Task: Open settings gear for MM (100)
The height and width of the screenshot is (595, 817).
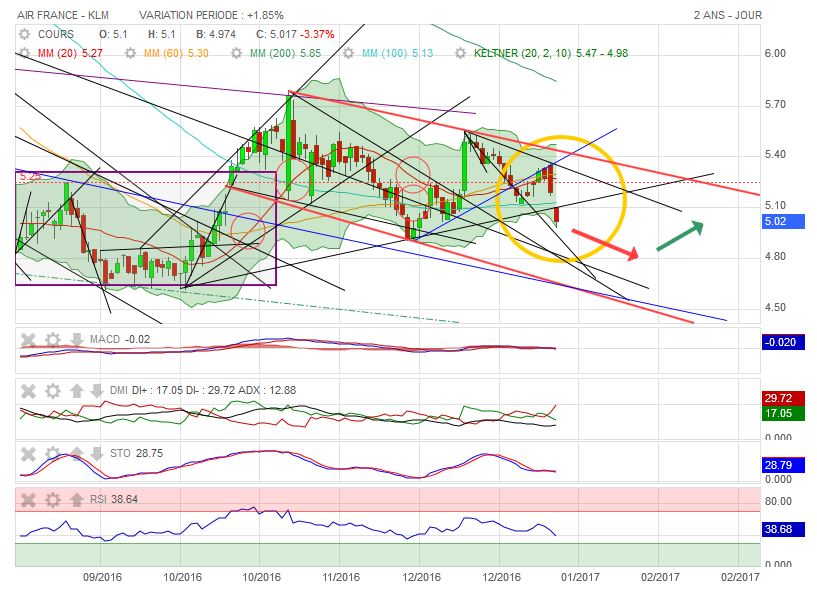Action: pyautogui.click(x=349, y=53)
